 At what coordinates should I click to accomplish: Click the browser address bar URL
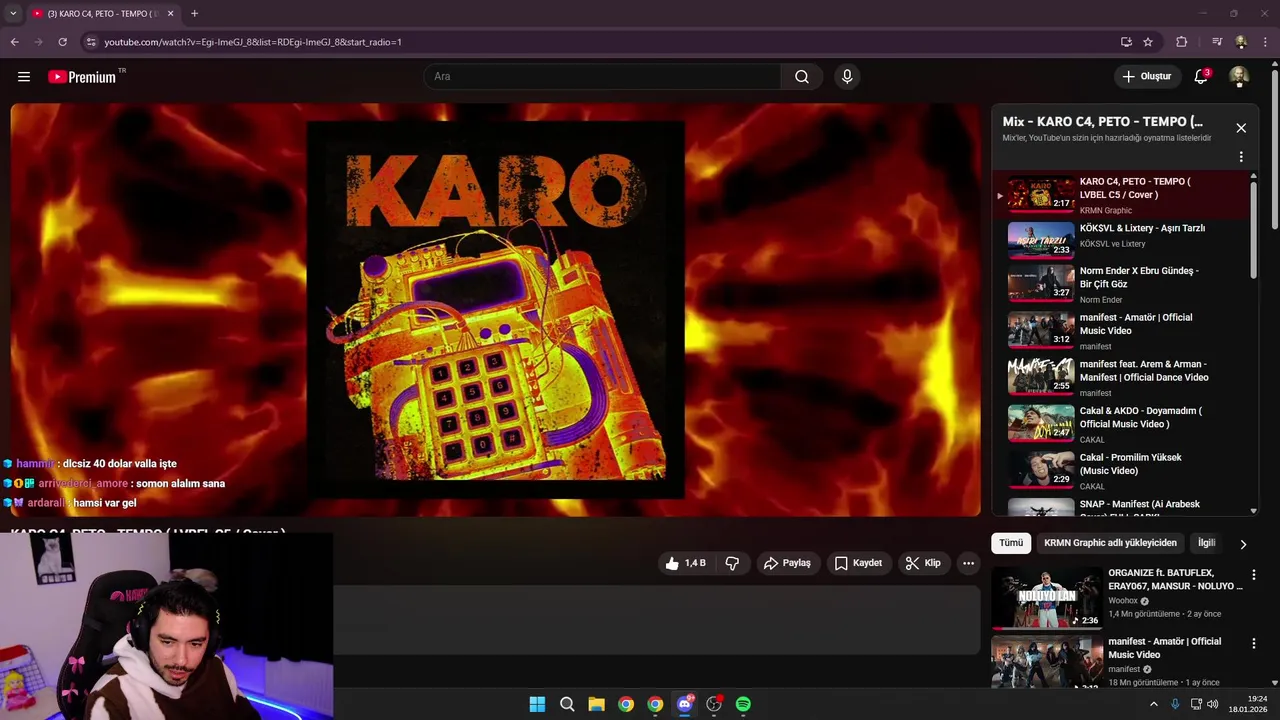point(253,42)
